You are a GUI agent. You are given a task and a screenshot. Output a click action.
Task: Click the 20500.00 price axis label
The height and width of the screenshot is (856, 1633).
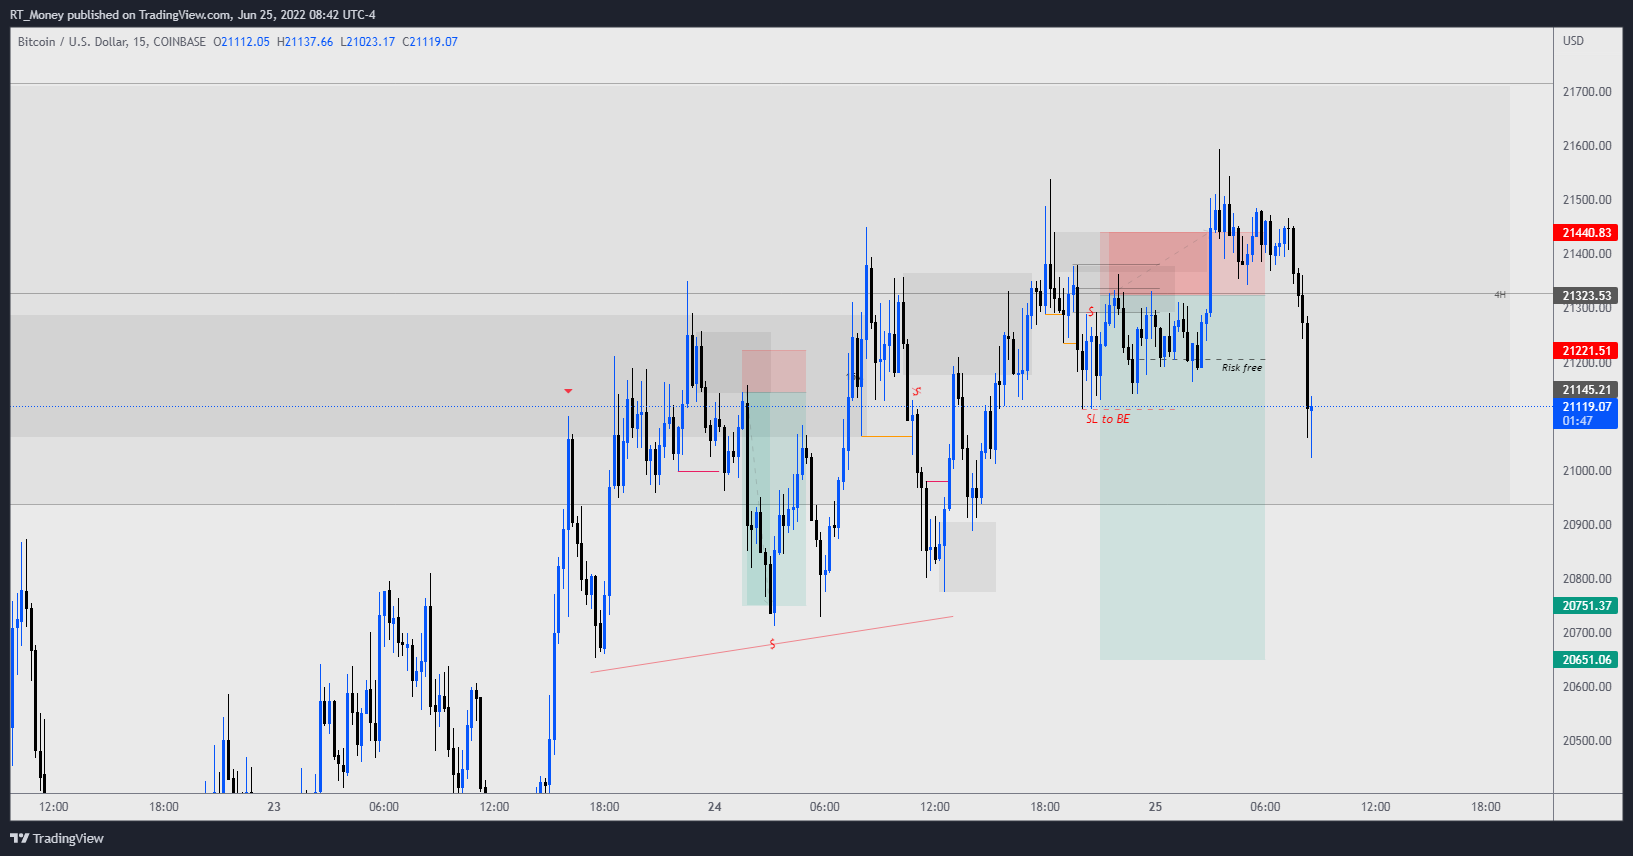click(x=1587, y=741)
